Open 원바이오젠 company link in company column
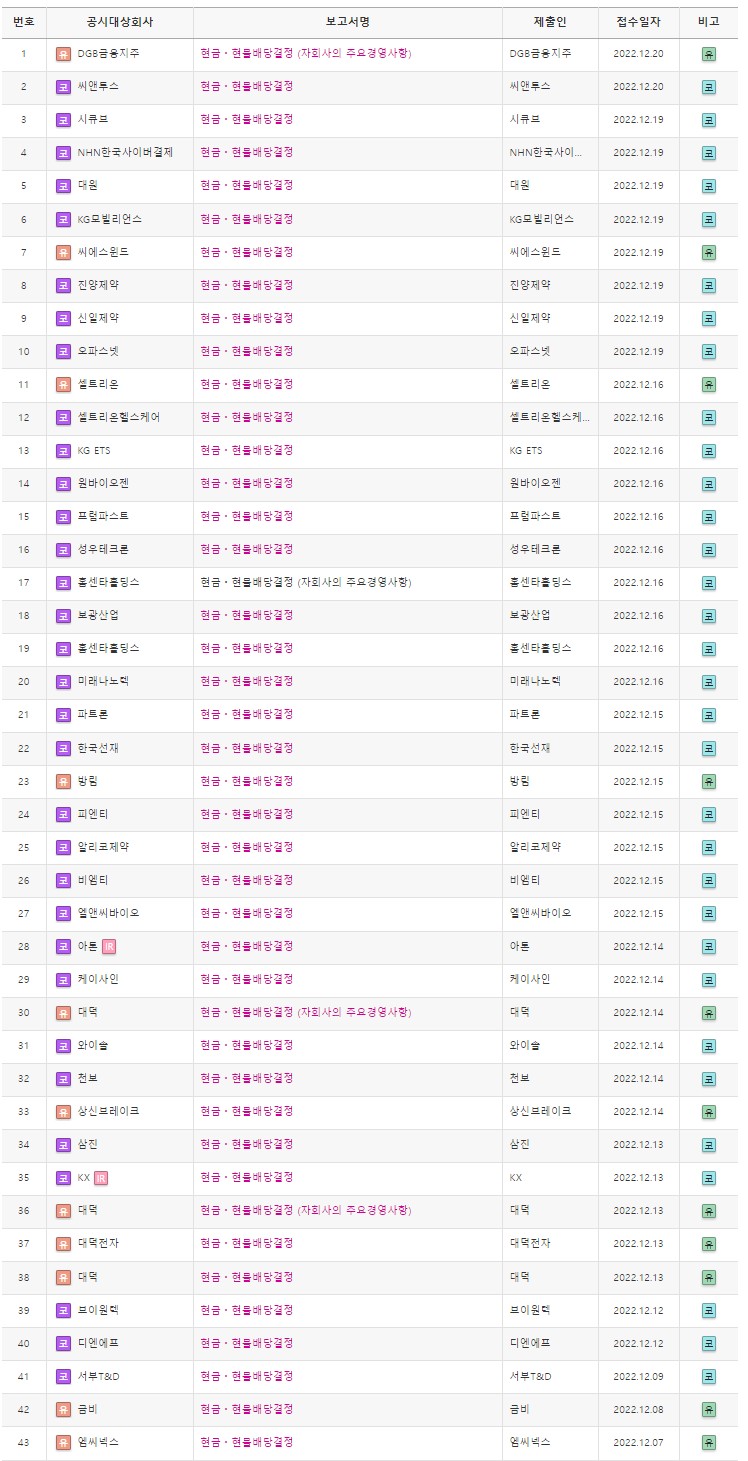The image size is (748, 1461). (x=103, y=483)
